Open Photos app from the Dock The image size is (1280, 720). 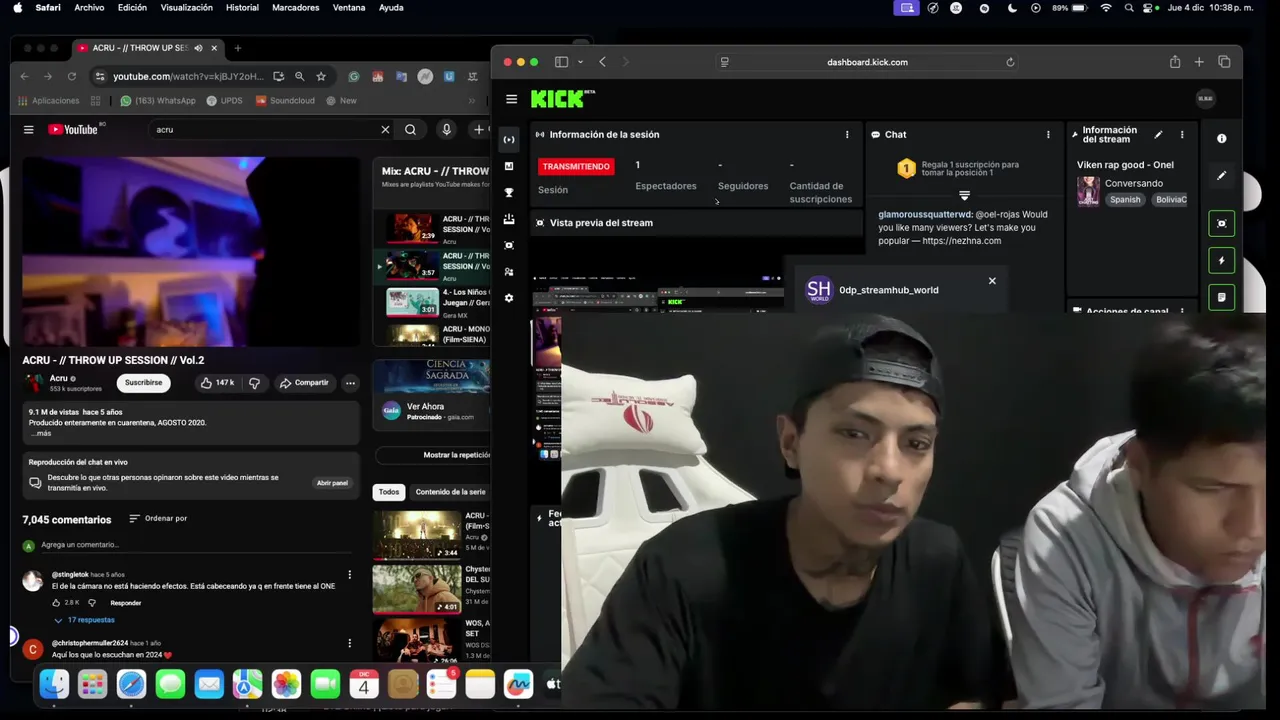(286, 684)
